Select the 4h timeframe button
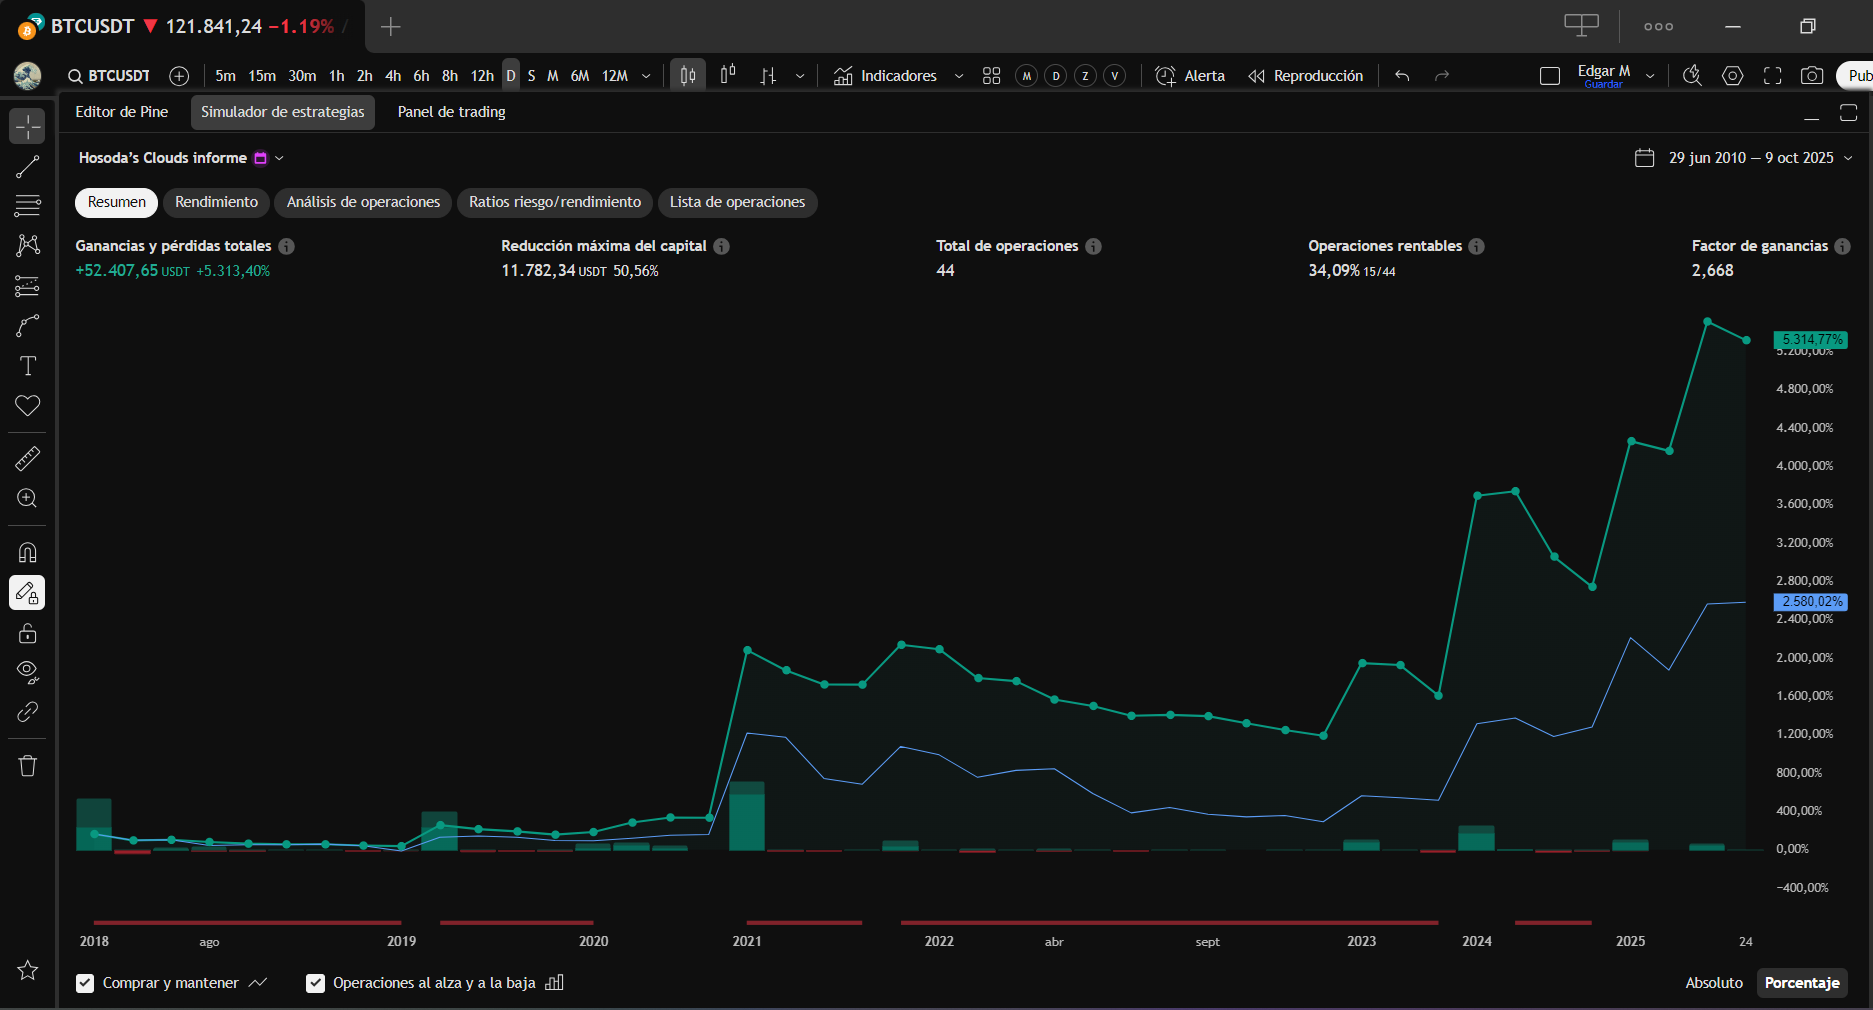Screen dimensions: 1873x1010 [x=393, y=76]
